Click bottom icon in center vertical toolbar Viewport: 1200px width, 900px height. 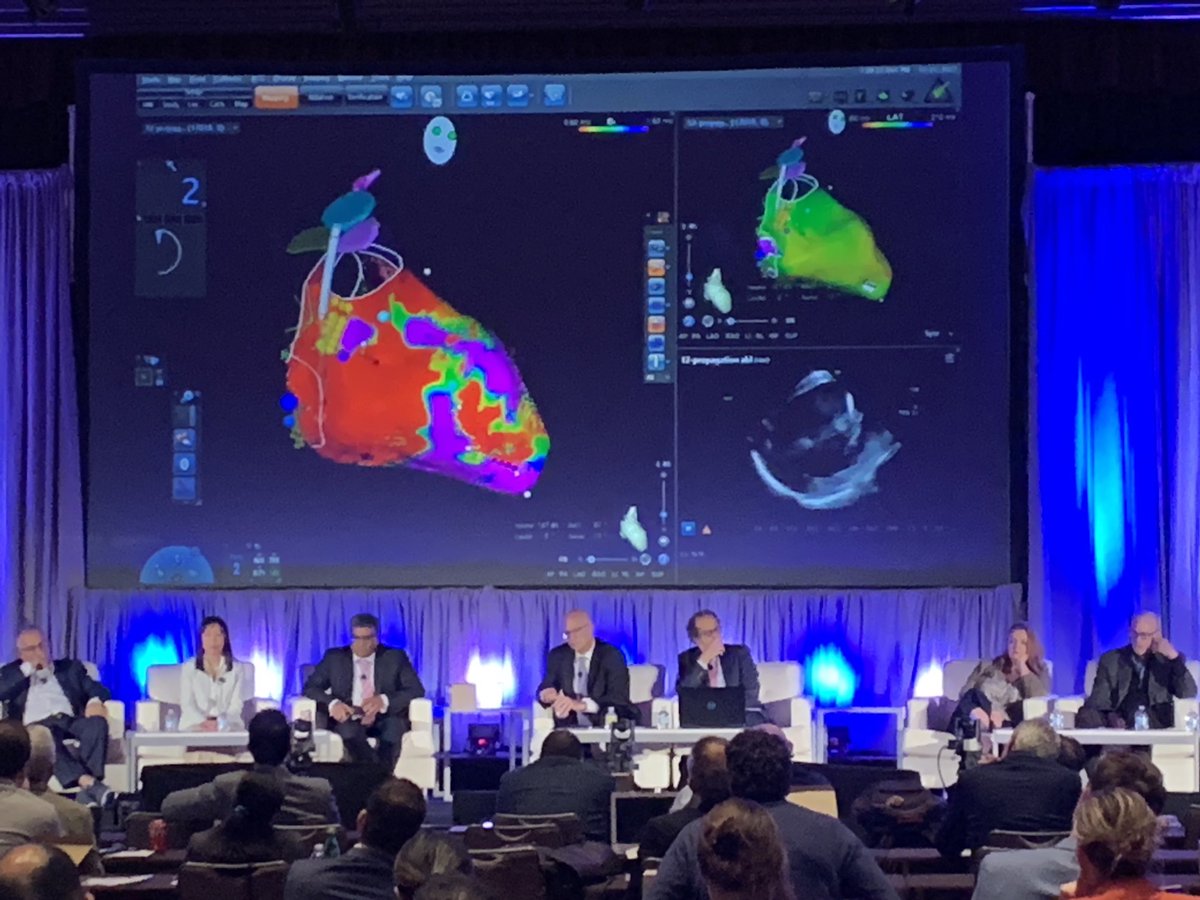click(657, 360)
